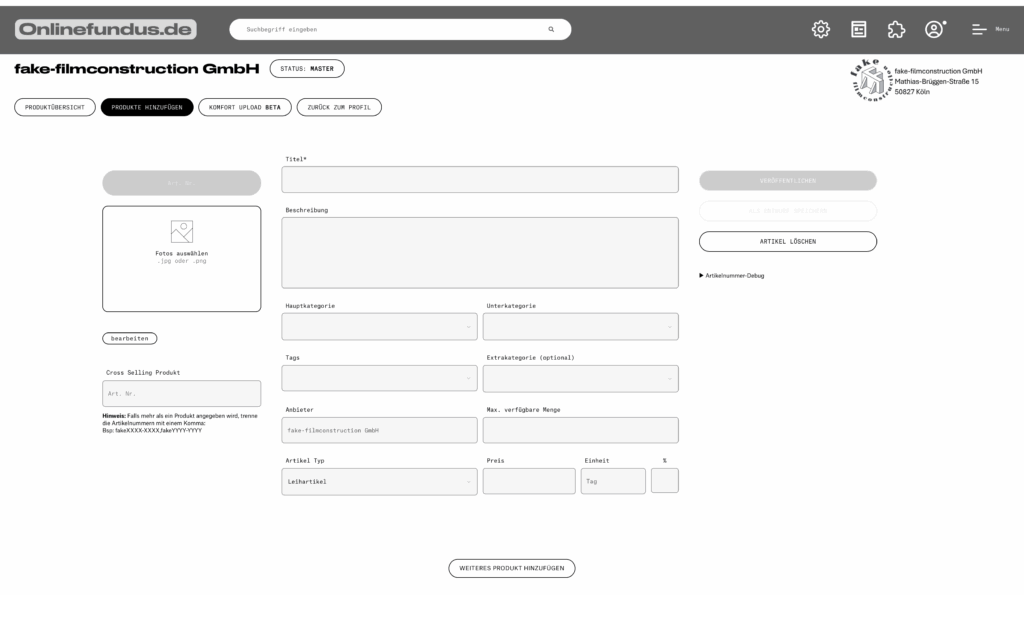Click the news page icon in header

click(x=858, y=29)
